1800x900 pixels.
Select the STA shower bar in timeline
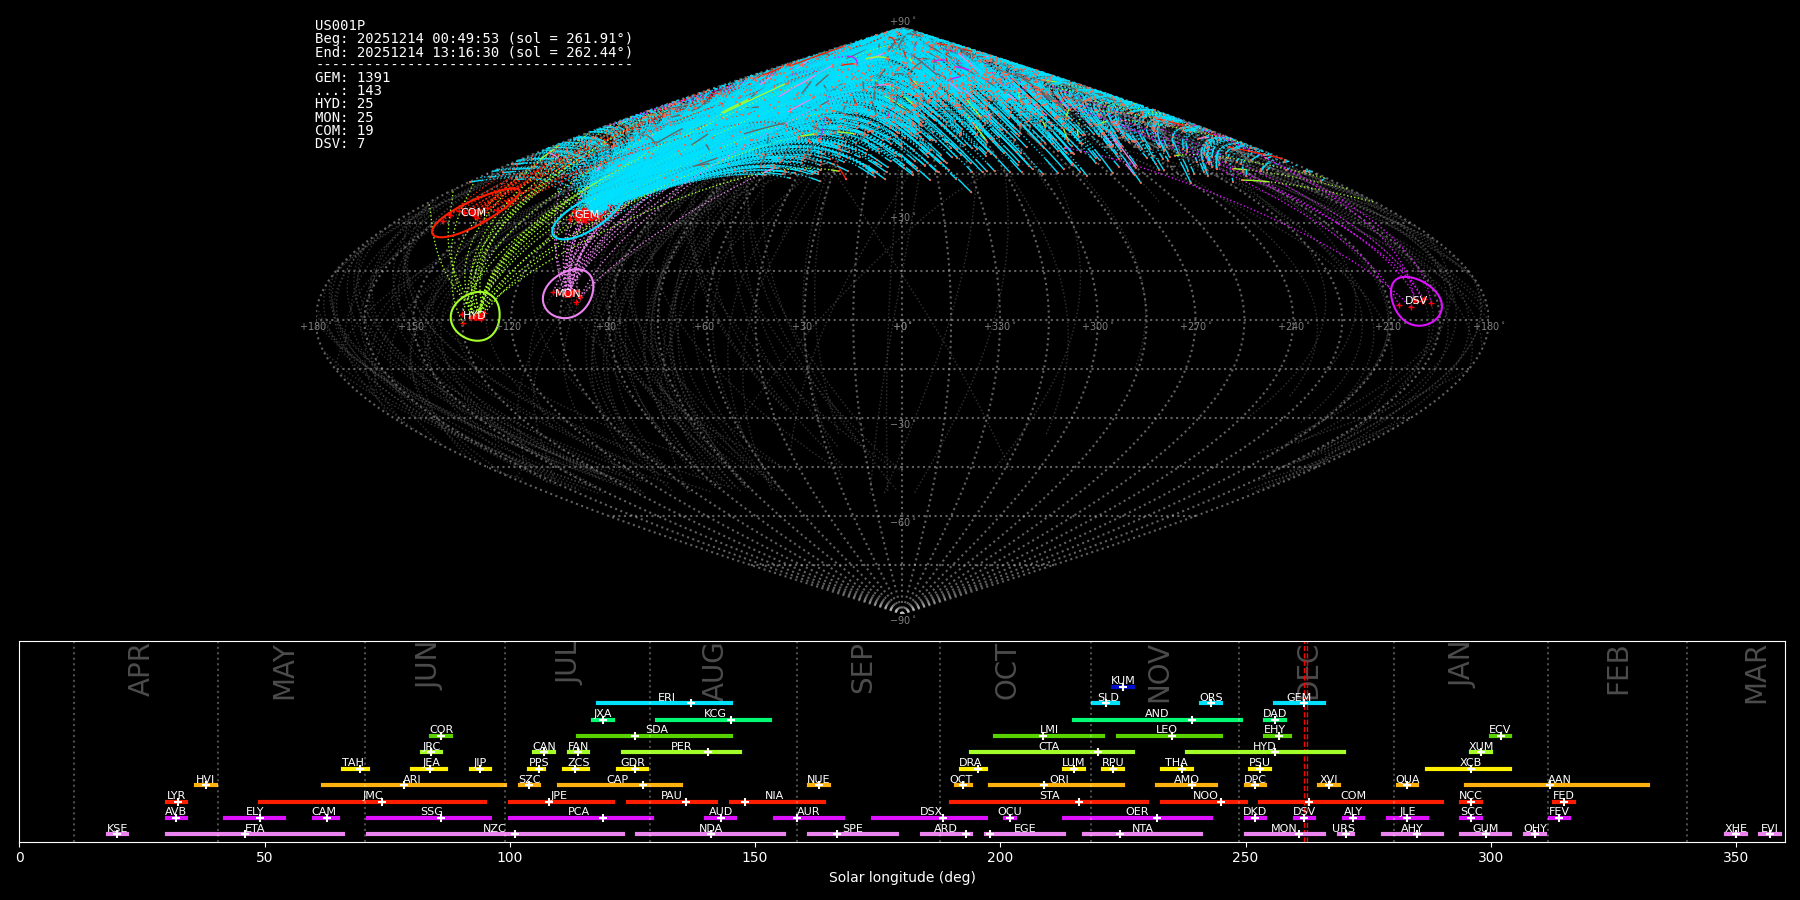coord(1049,802)
